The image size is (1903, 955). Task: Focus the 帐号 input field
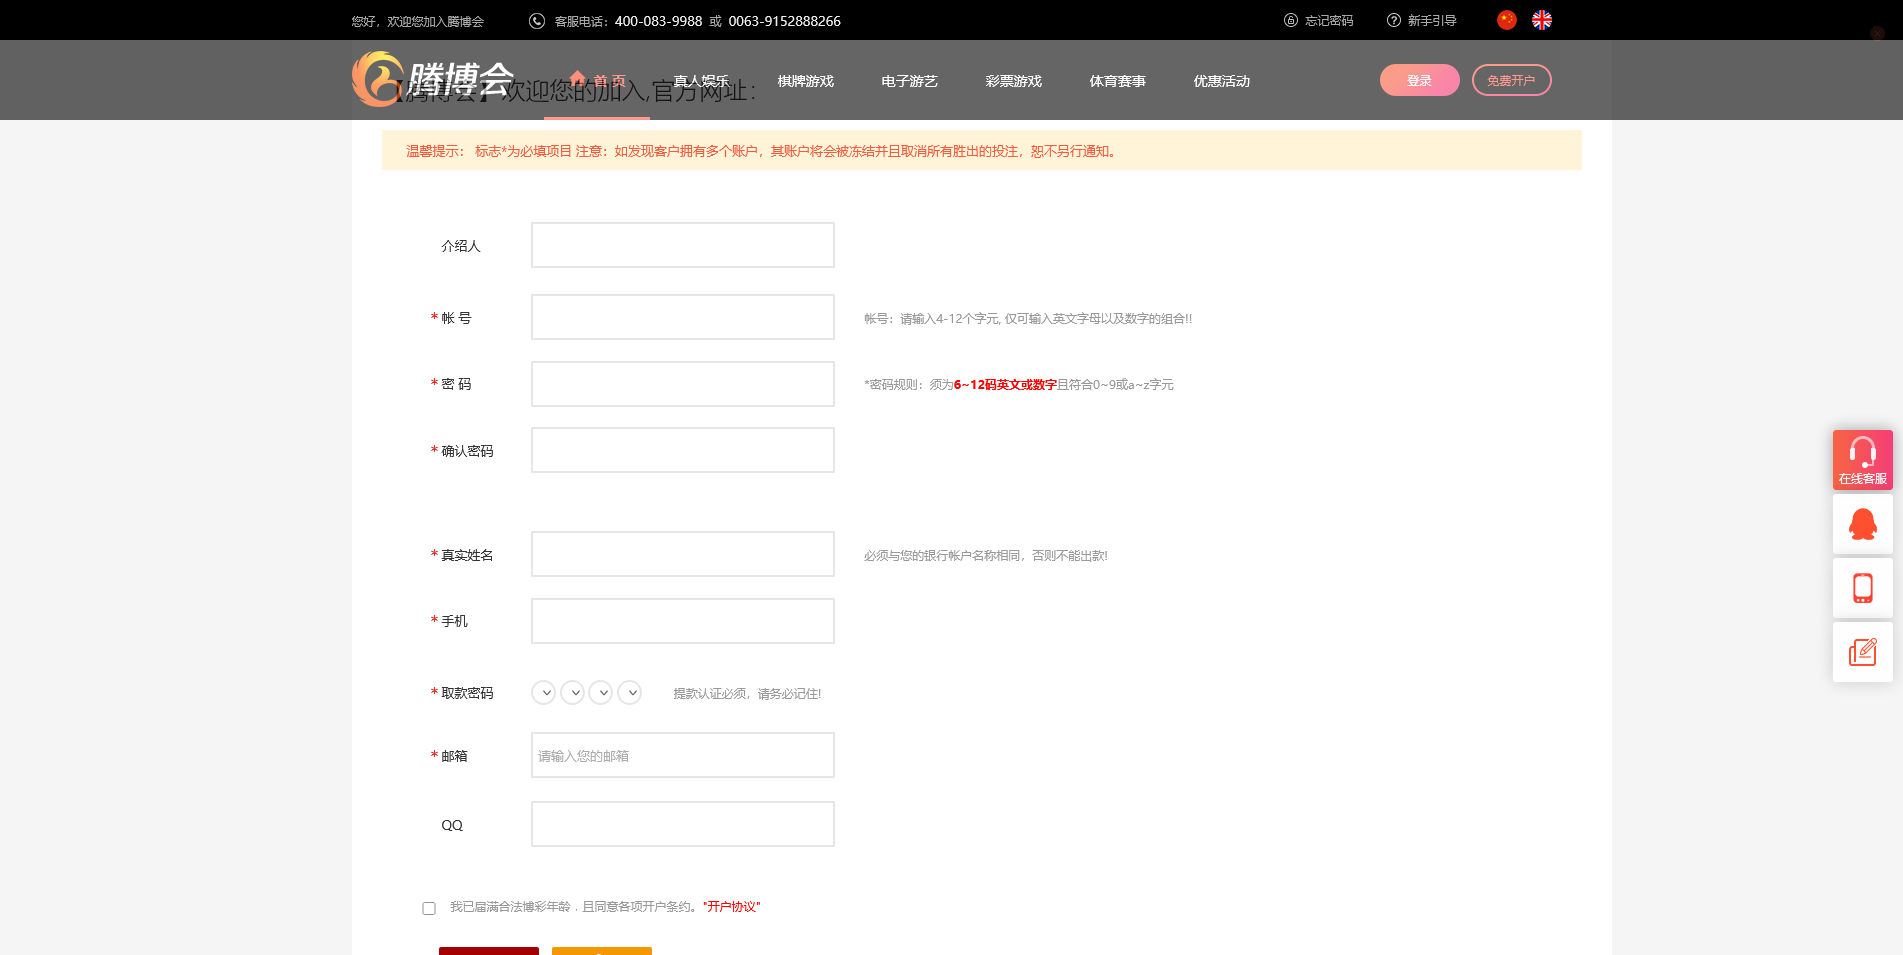point(683,317)
